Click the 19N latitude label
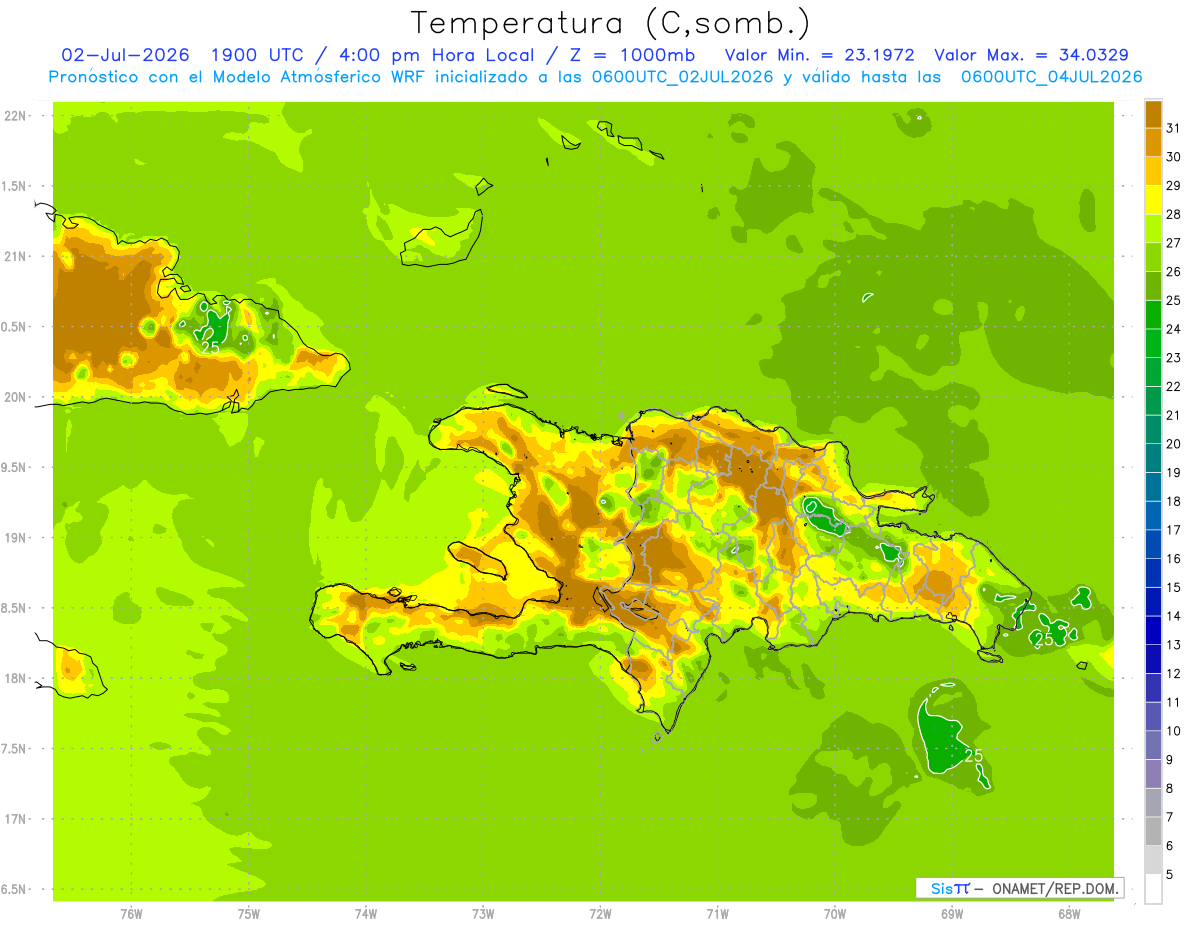1200x927 pixels. click(x=15, y=537)
